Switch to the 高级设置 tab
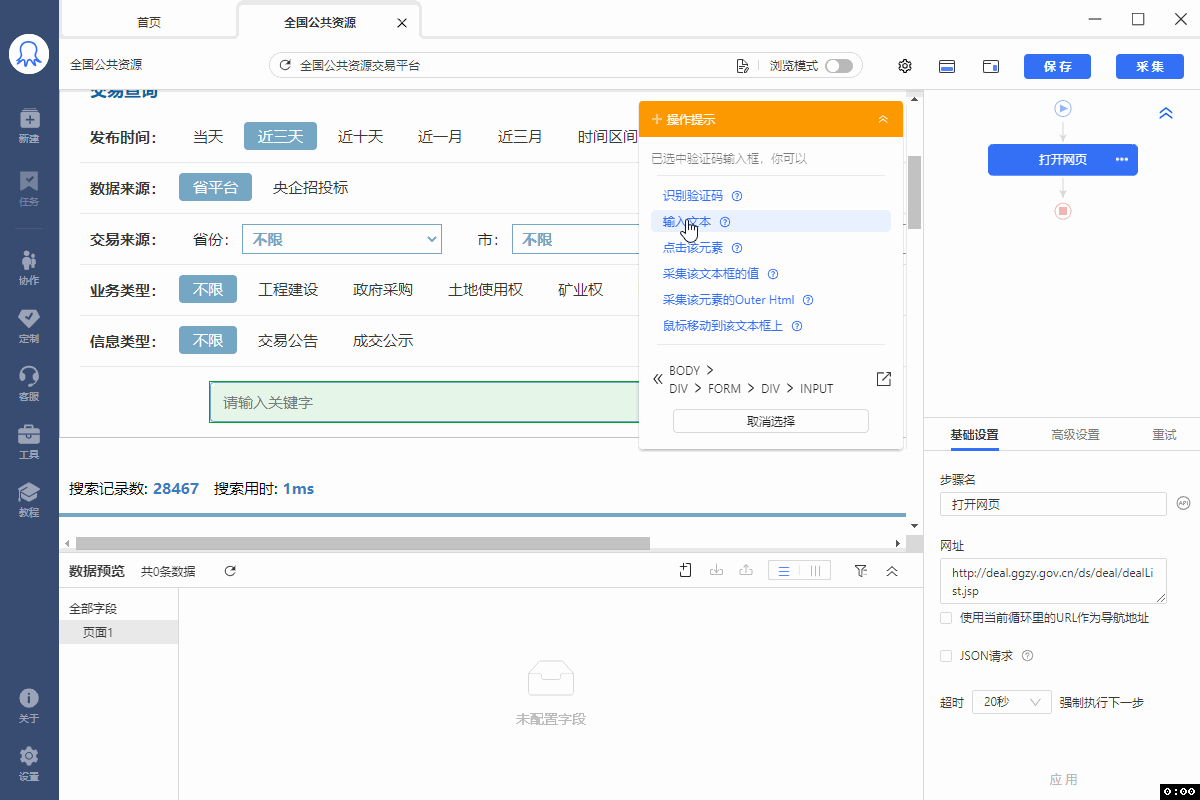 (1075, 435)
